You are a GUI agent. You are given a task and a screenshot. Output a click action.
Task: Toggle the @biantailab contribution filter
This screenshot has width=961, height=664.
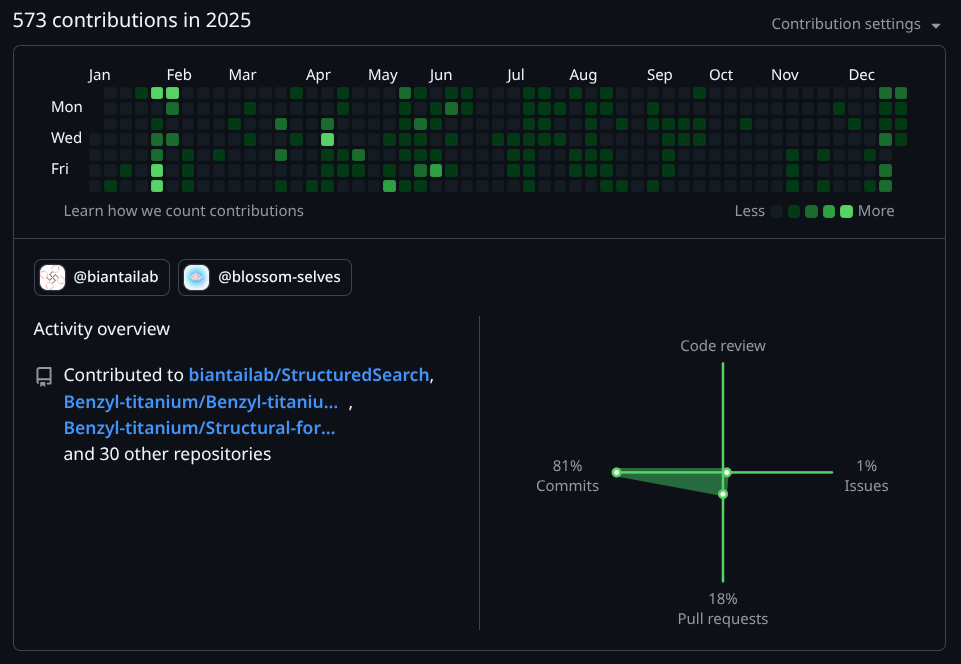point(101,277)
